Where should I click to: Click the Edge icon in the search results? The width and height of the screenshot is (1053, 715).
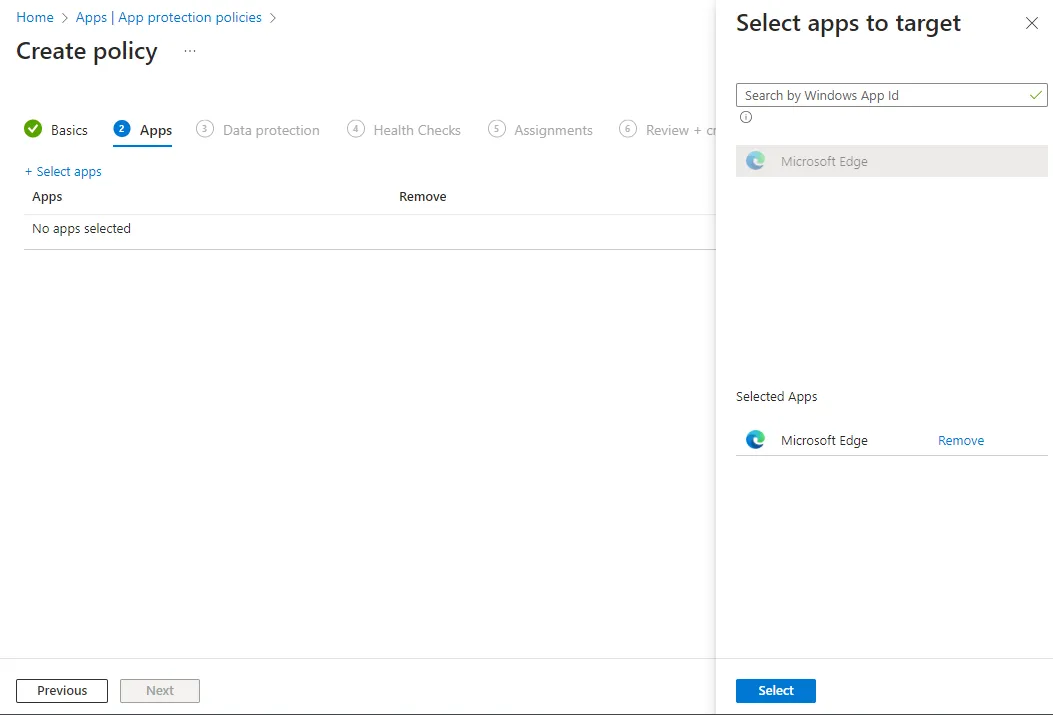(x=756, y=161)
